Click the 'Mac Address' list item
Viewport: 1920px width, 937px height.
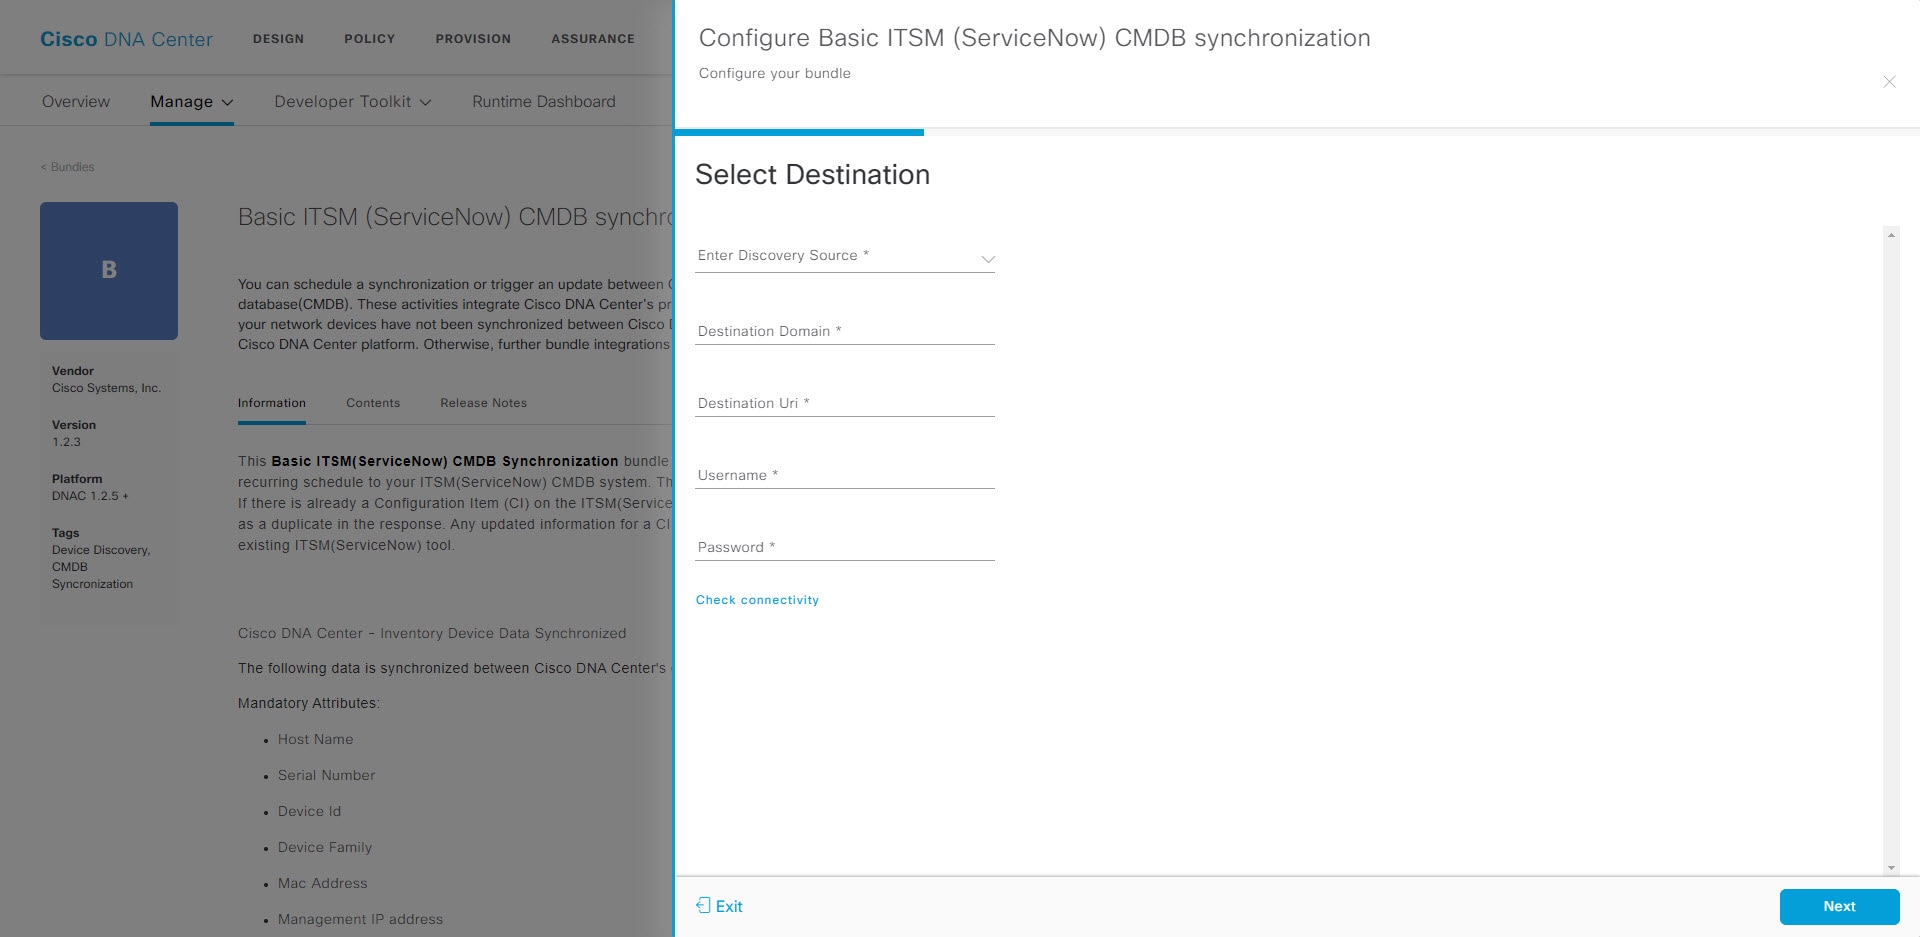[323, 883]
